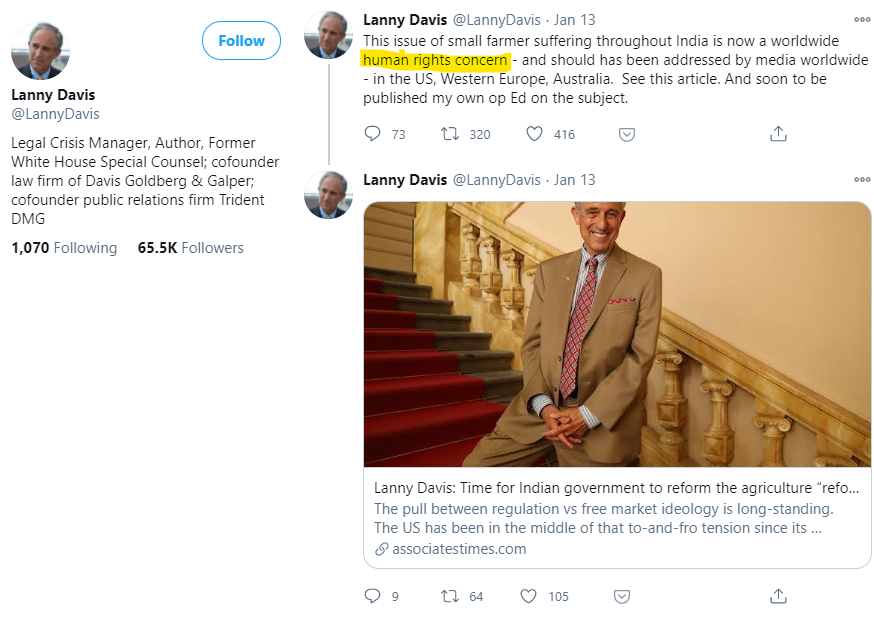Open the @LannyDavis handle in profile sidebar

click(55, 114)
